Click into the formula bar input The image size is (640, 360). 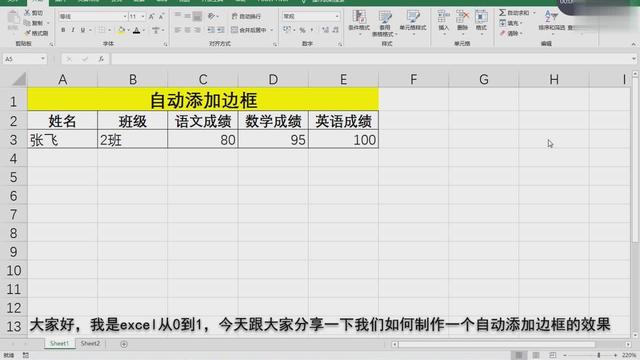371,59
